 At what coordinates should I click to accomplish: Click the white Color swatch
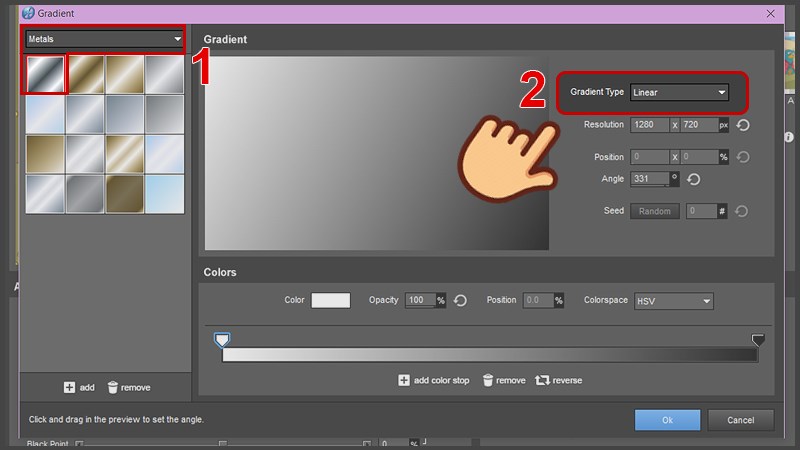pos(331,300)
